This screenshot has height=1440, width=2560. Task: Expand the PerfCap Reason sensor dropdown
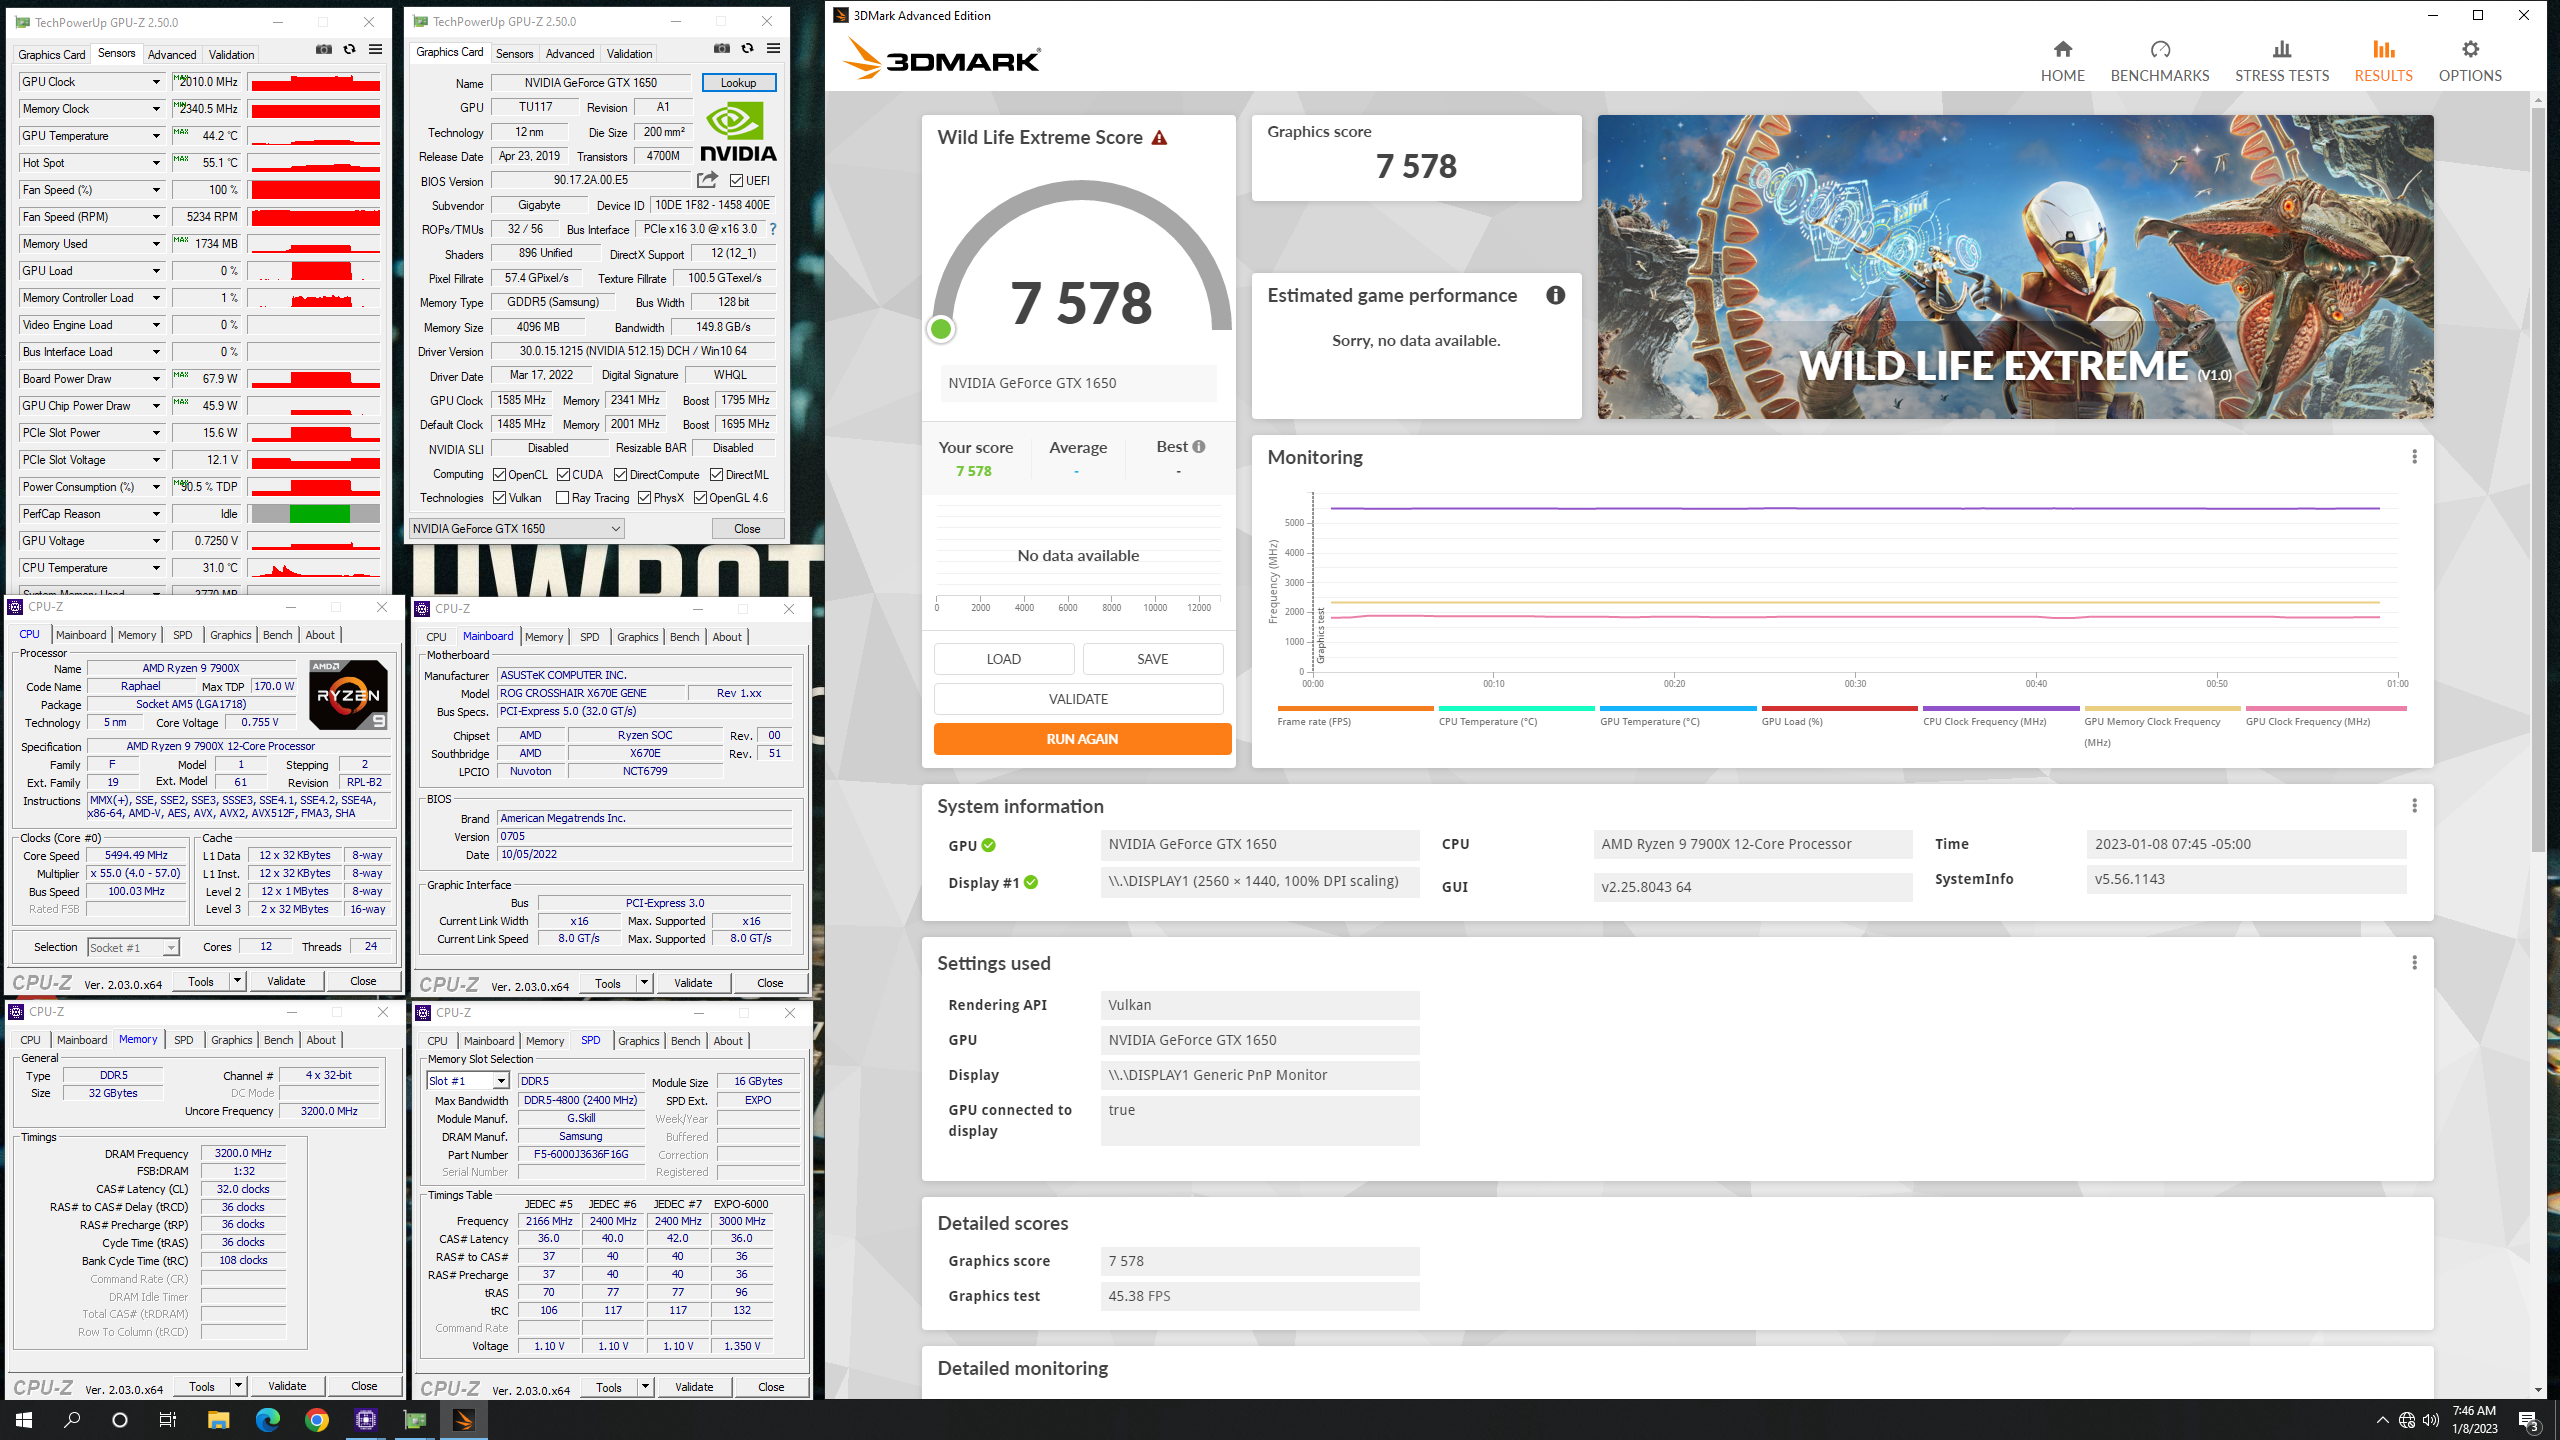(x=156, y=514)
